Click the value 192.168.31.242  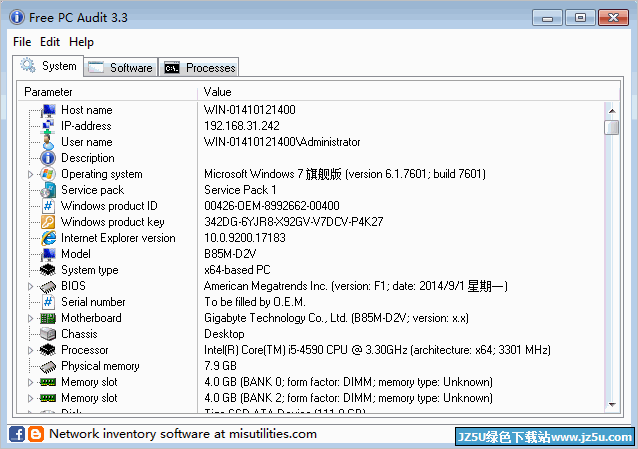pyautogui.click(x=242, y=126)
